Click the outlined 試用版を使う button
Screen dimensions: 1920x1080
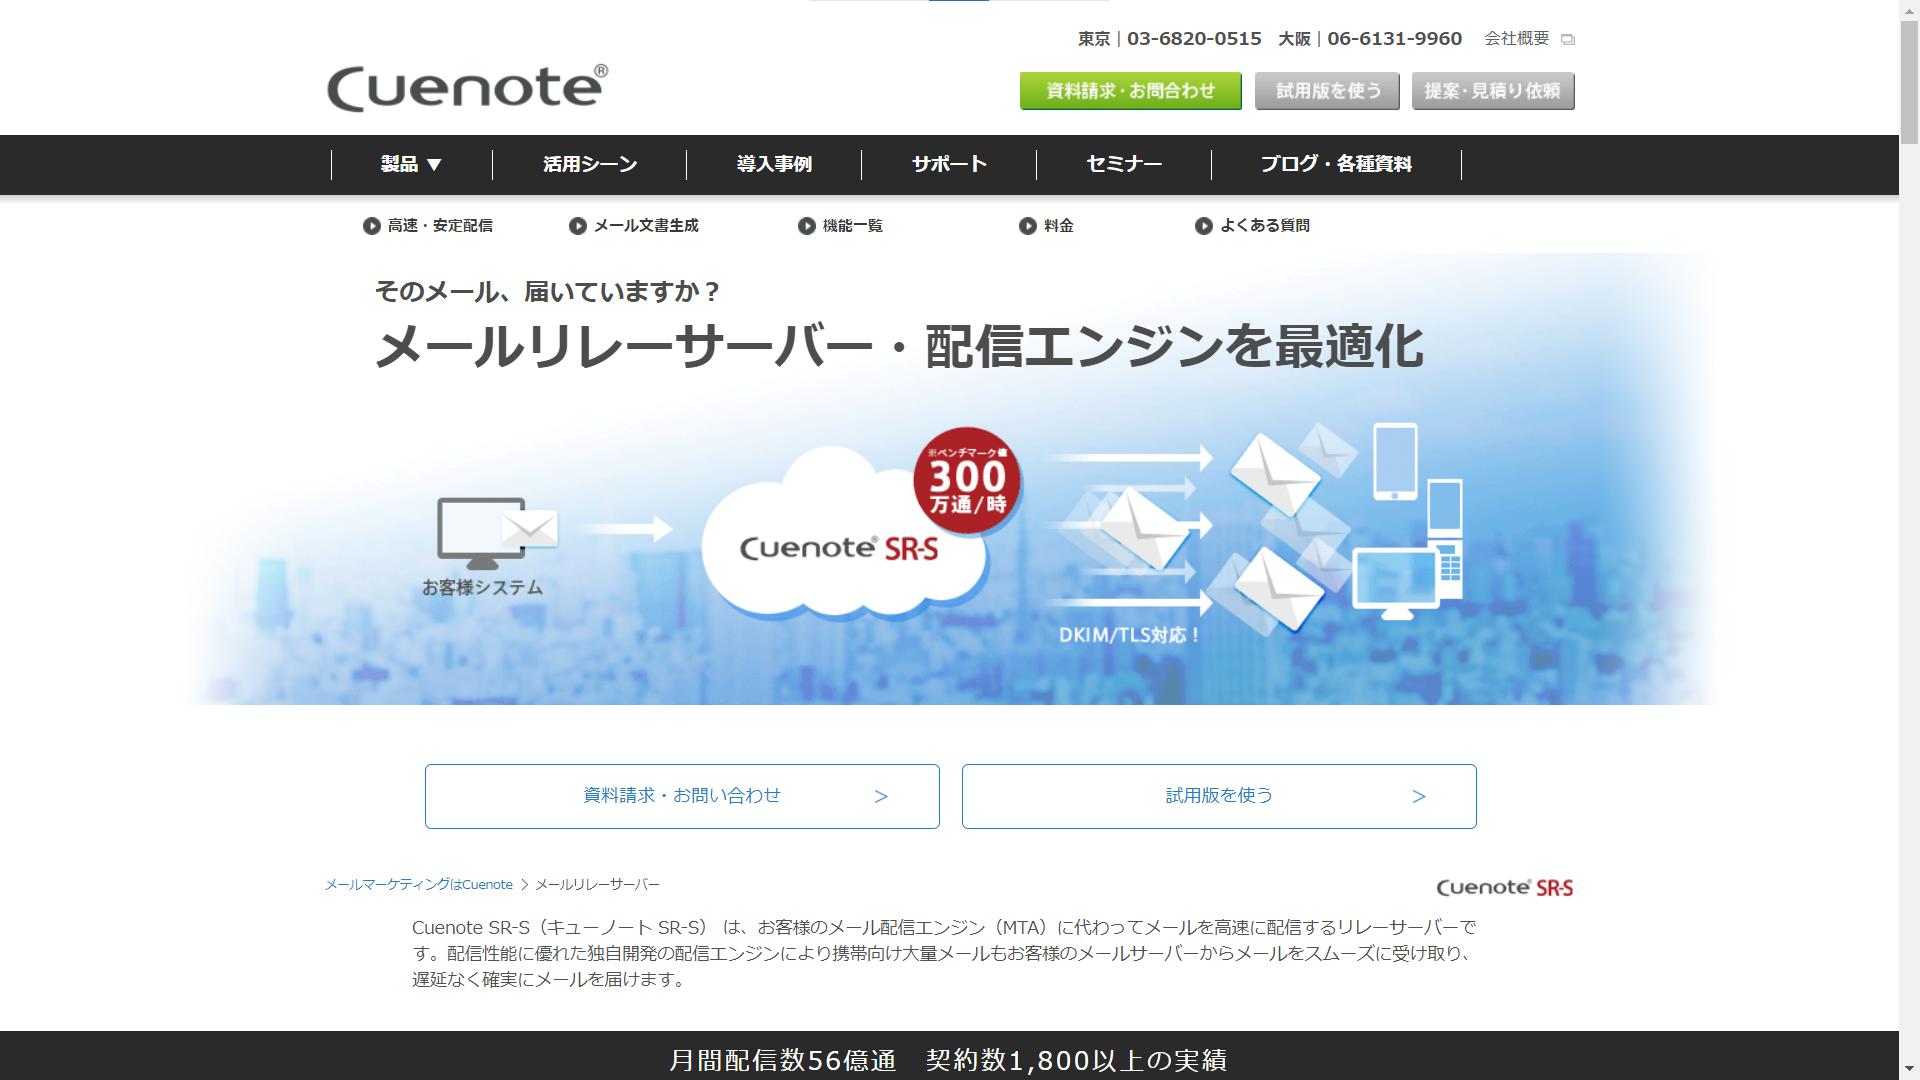pos(1219,796)
